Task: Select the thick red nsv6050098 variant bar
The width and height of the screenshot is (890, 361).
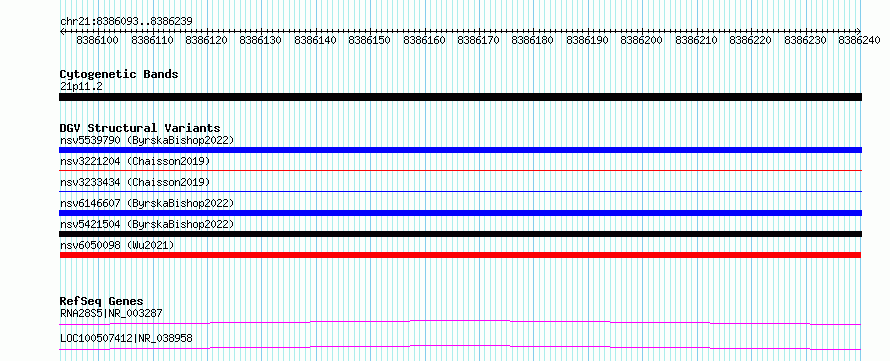Action: 460,255
